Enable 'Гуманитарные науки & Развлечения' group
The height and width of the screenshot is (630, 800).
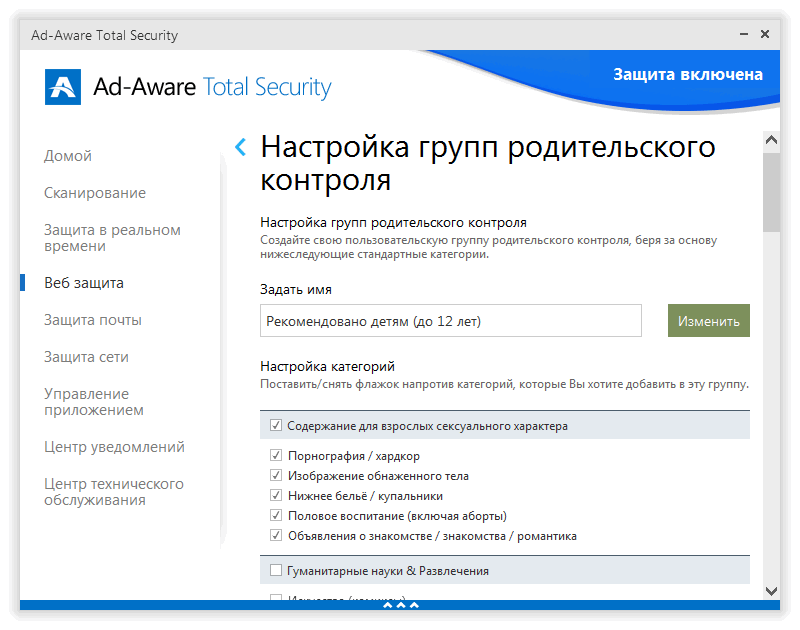[275, 568]
